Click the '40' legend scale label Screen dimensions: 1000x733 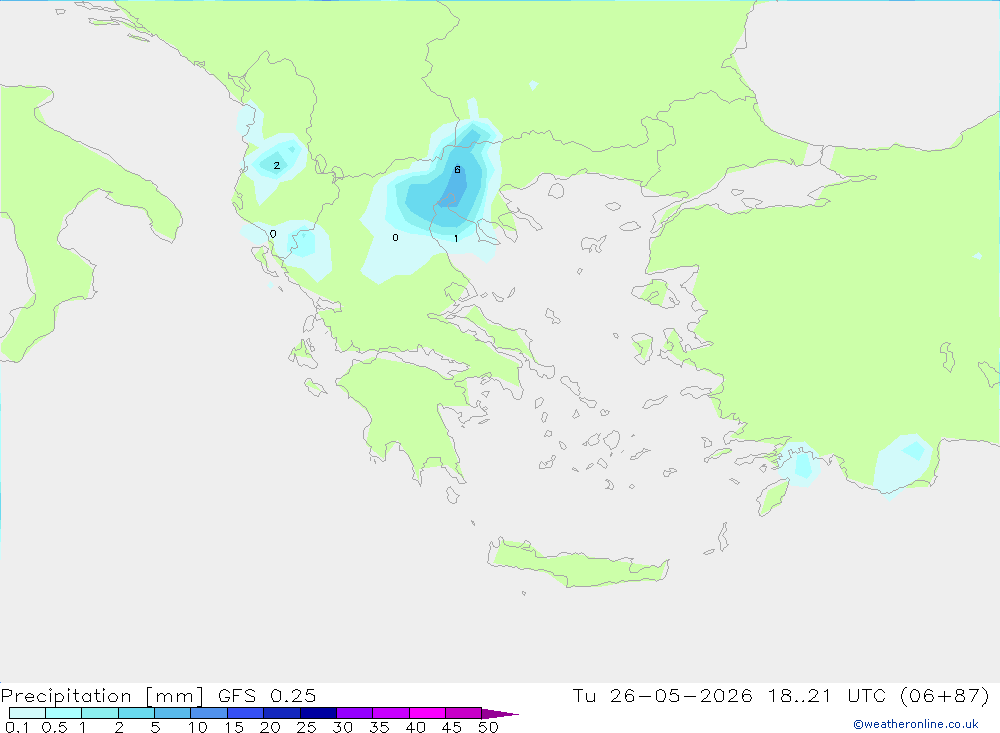[x=416, y=727]
